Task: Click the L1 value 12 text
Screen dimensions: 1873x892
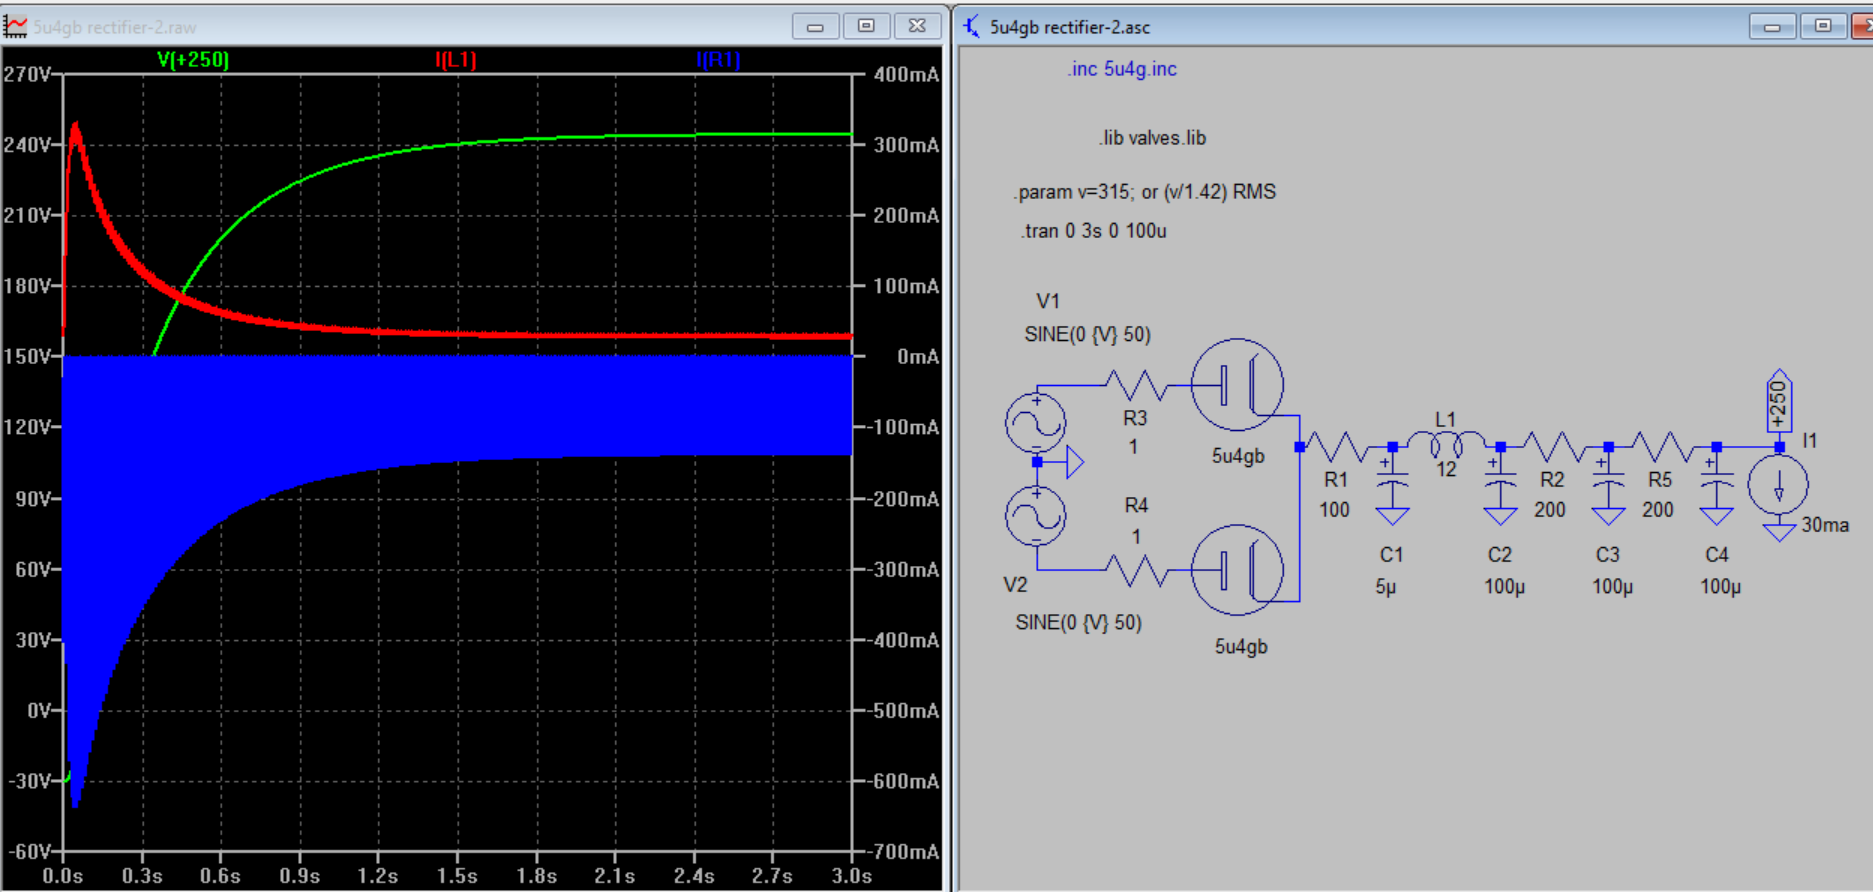Action: pos(1446,469)
